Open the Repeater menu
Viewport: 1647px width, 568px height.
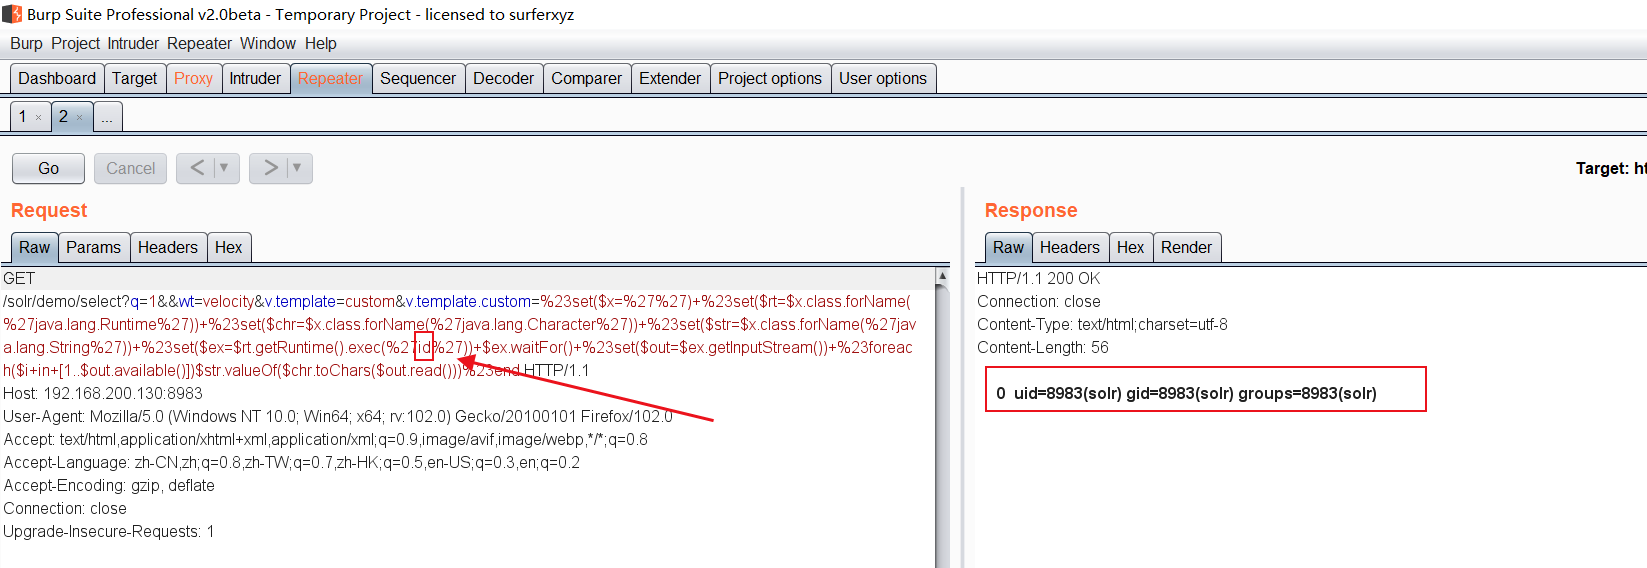[x=199, y=44]
